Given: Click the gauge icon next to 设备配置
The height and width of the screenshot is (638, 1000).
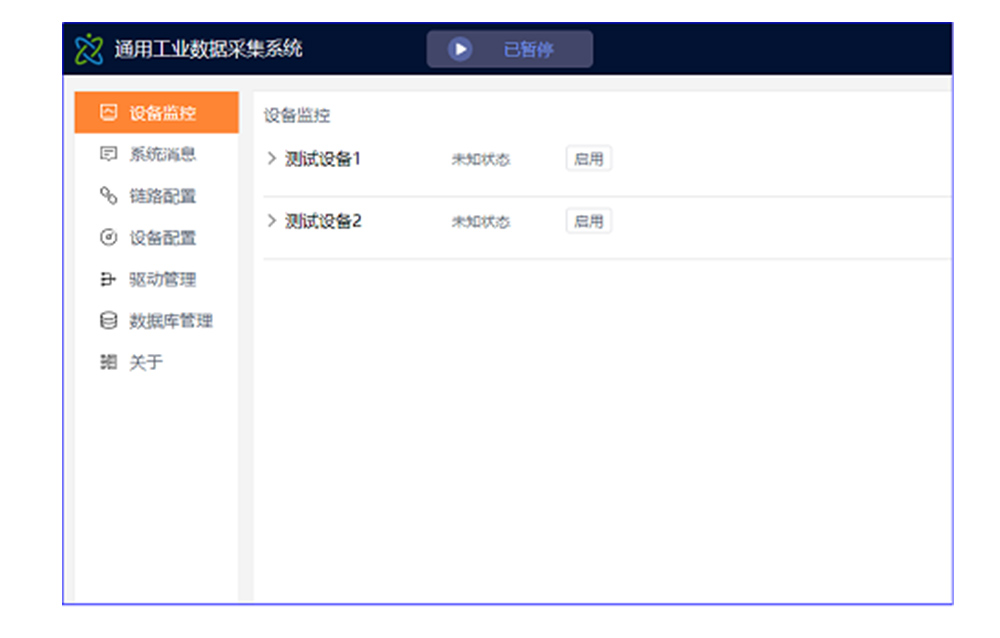Looking at the screenshot, I should [108, 237].
